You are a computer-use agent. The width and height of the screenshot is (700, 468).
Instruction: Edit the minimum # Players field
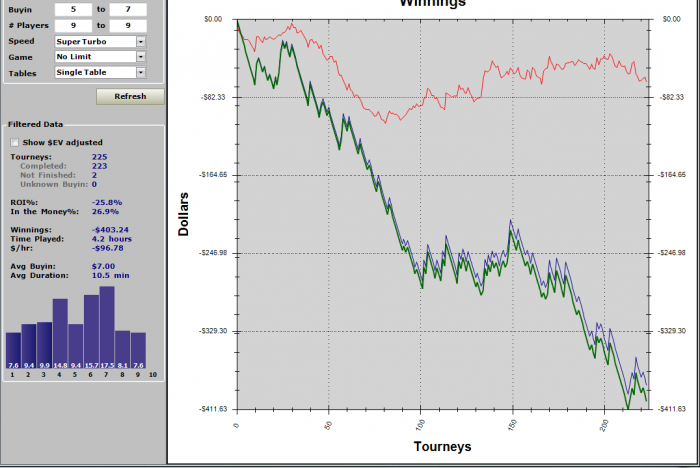click(74, 25)
